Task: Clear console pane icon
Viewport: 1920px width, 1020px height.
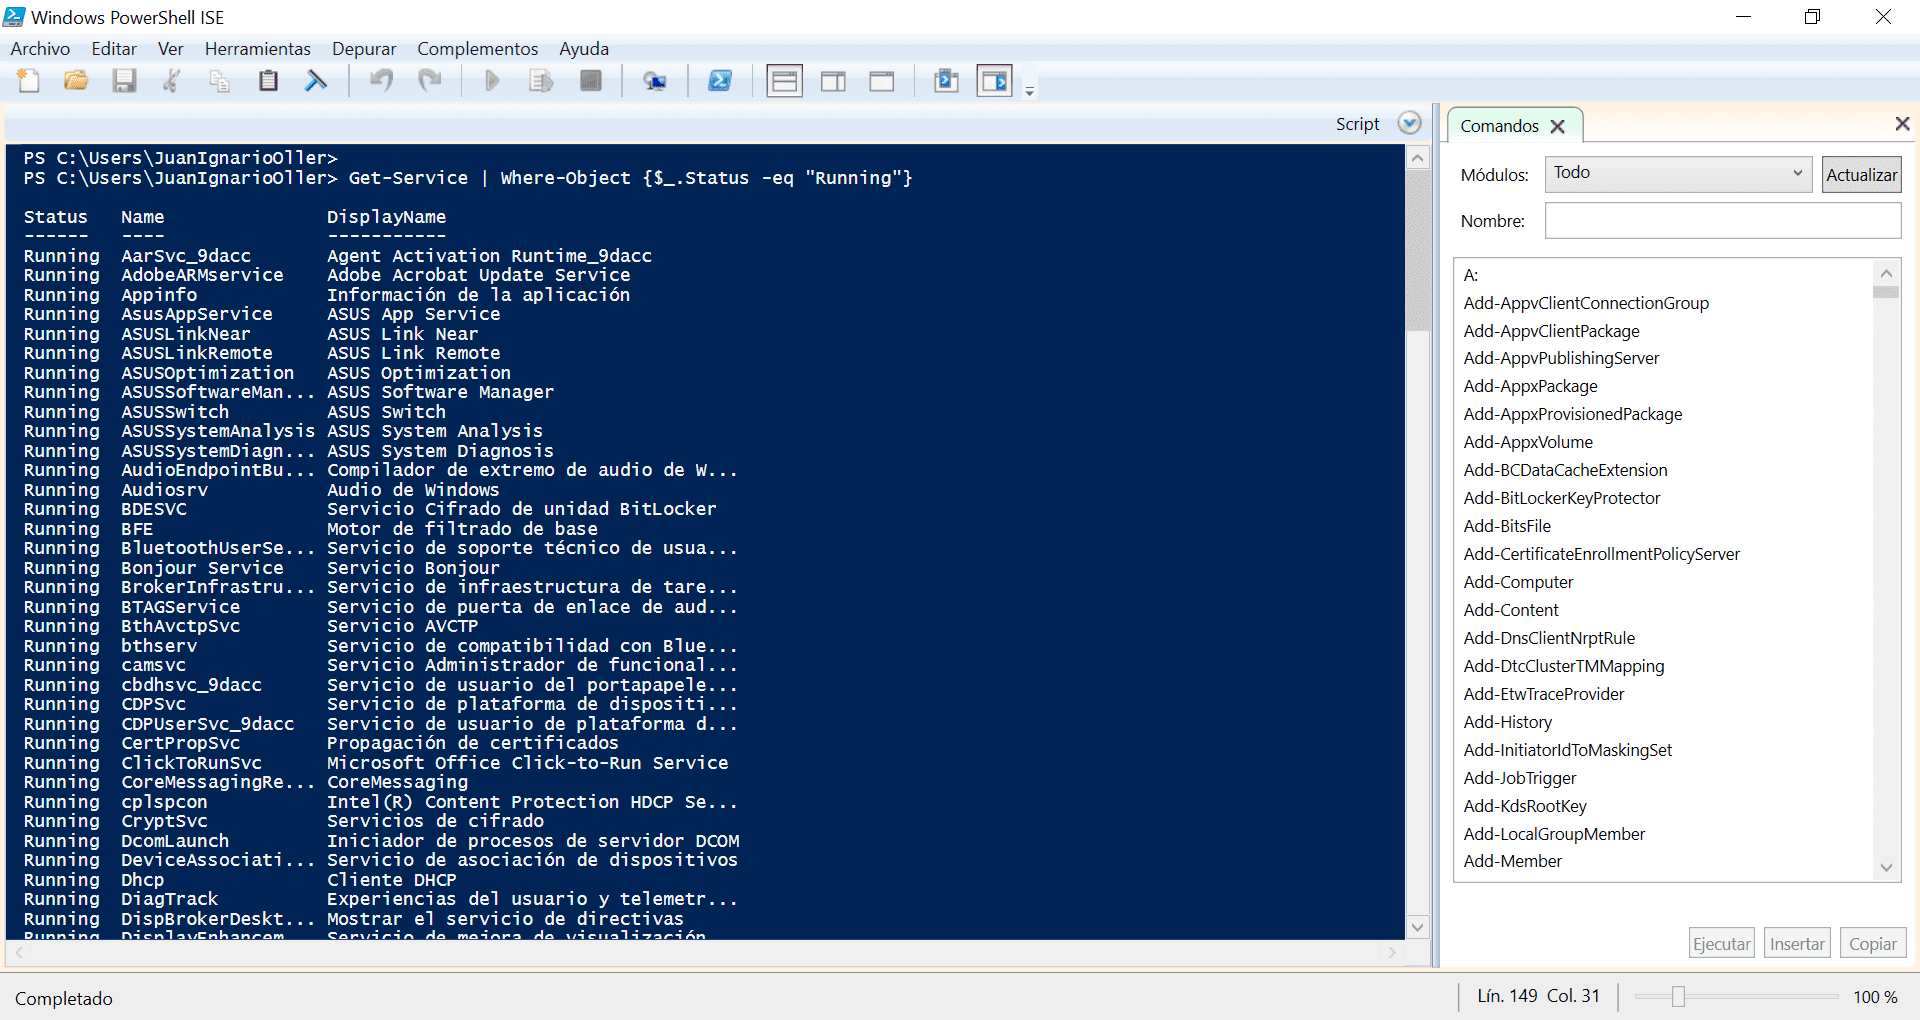Action: pos(316,81)
